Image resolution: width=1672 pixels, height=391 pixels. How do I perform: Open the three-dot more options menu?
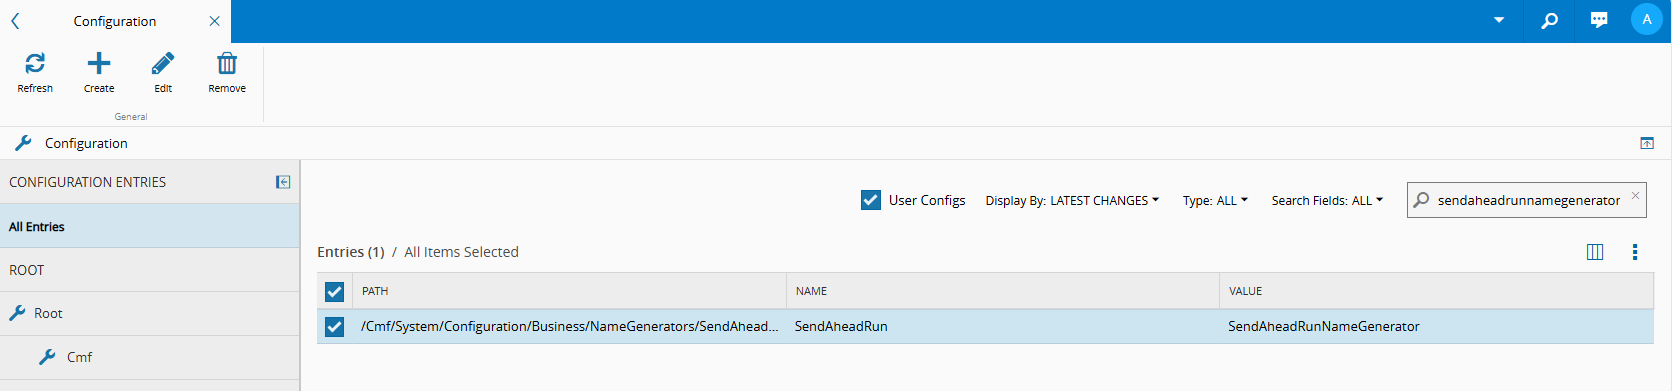[1635, 252]
